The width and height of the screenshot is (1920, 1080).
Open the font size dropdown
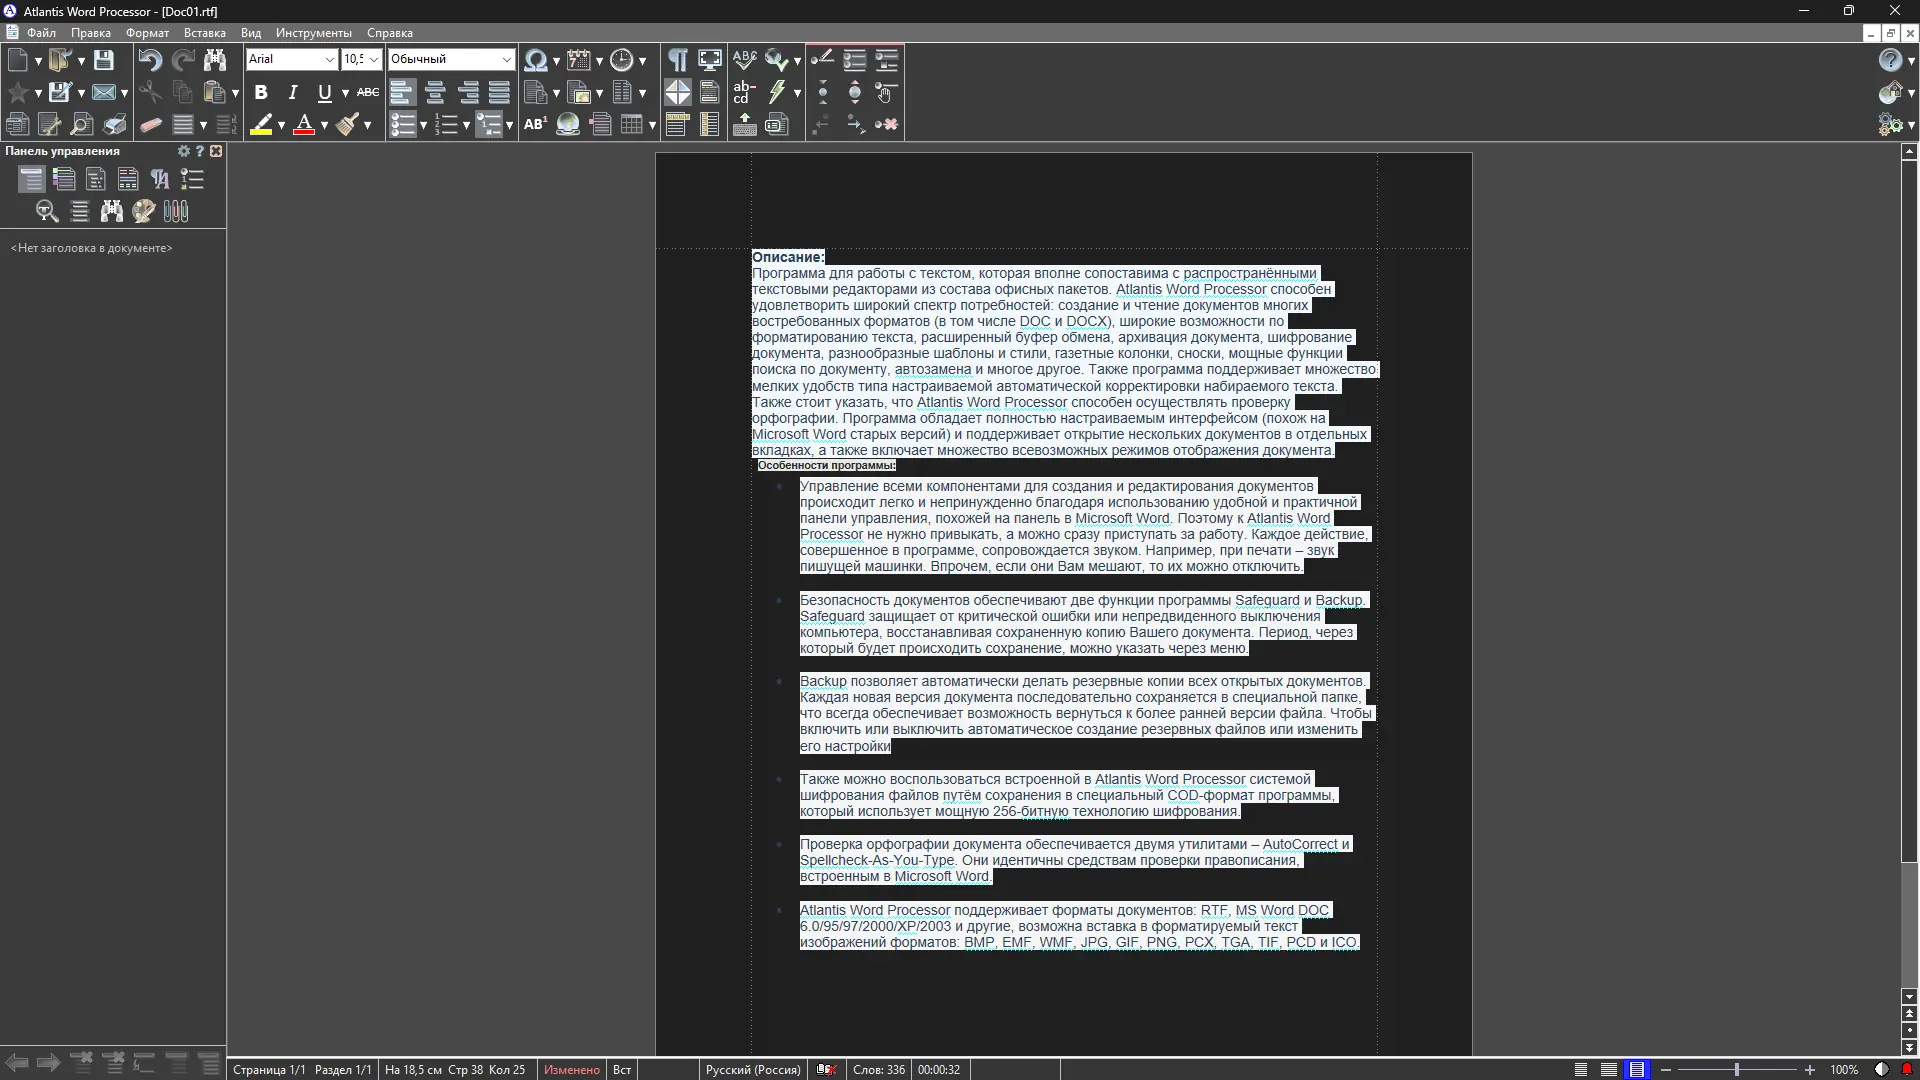click(374, 60)
